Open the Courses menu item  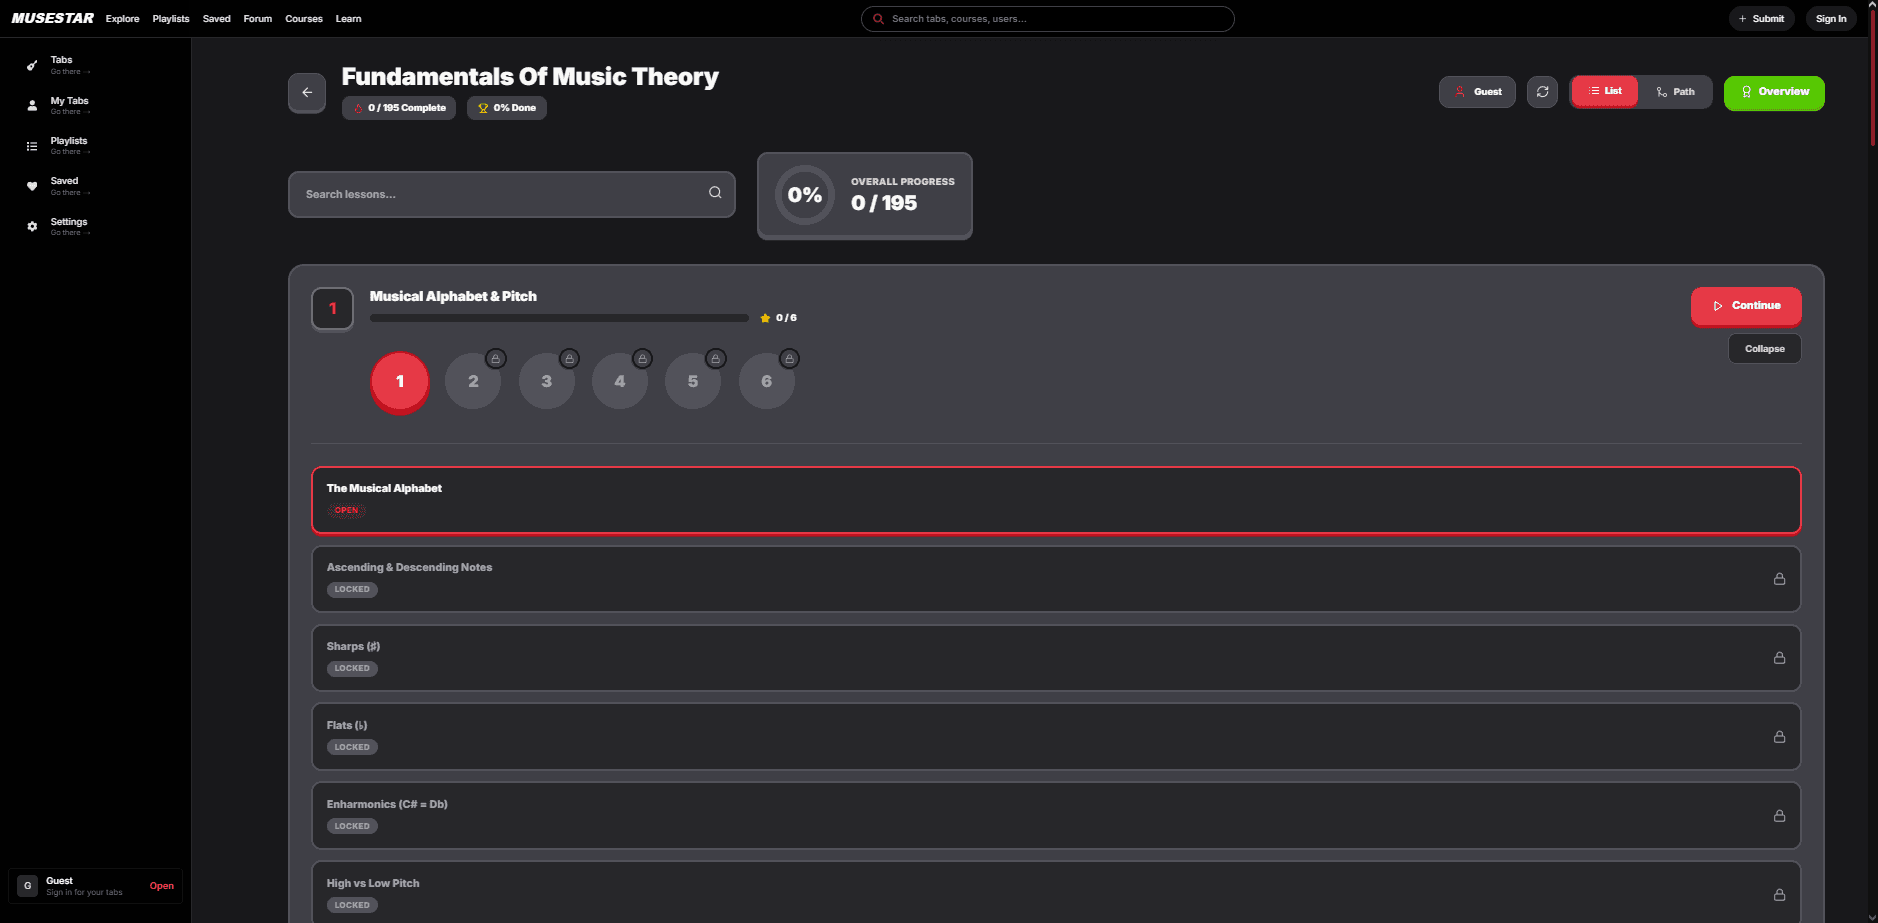303,18
